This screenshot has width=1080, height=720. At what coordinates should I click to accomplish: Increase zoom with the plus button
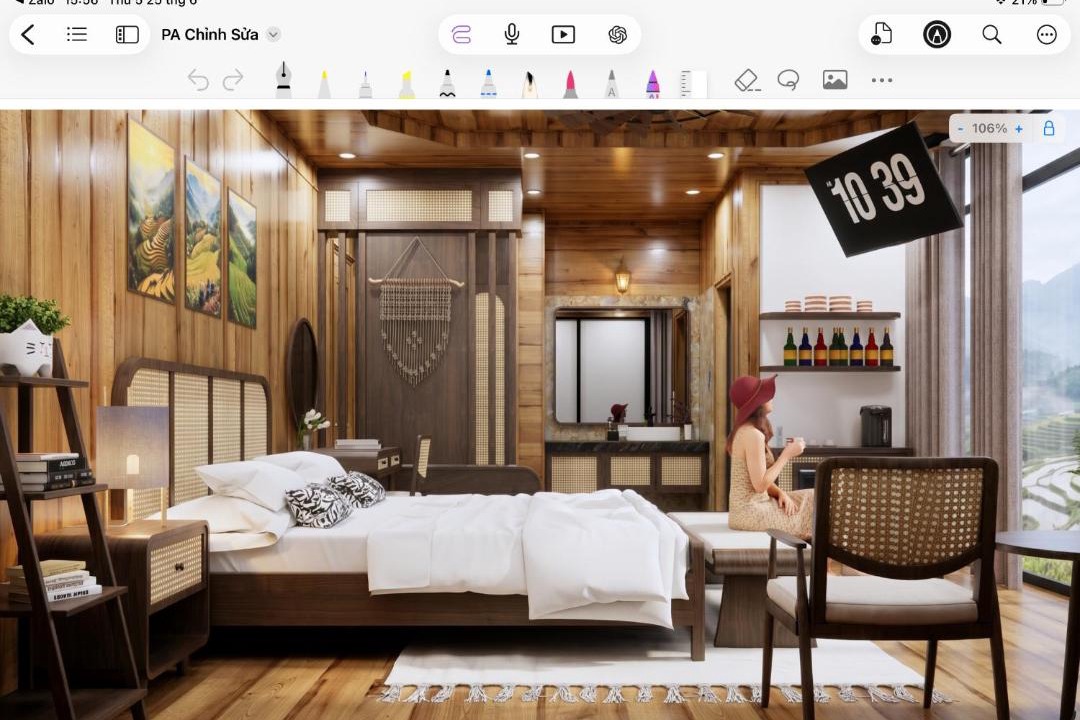pos(1019,128)
